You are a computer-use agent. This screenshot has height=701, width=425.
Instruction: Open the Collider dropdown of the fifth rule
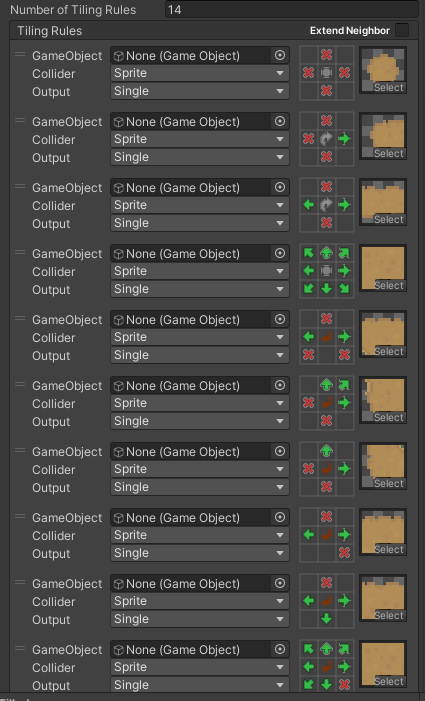point(200,337)
